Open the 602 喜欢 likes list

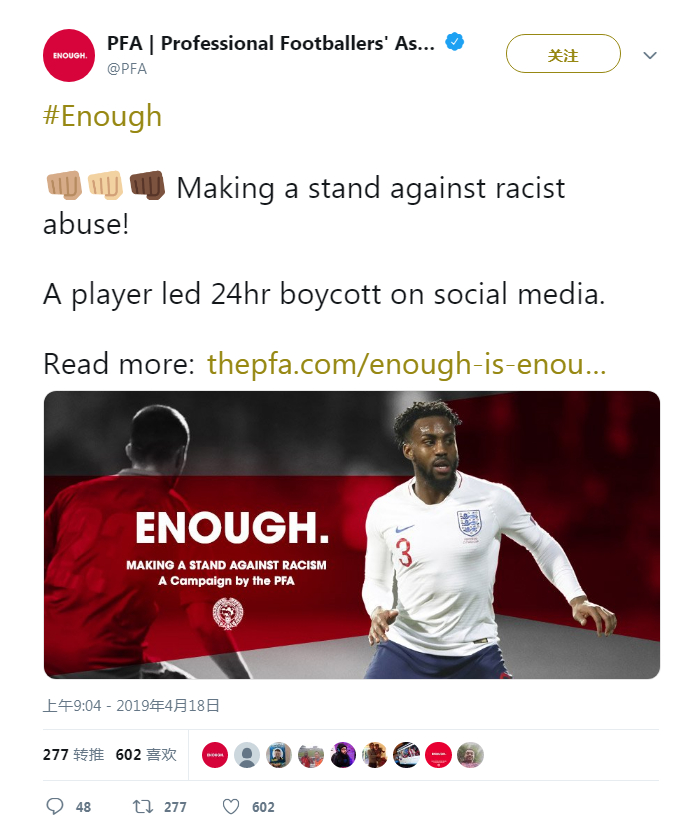(146, 754)
